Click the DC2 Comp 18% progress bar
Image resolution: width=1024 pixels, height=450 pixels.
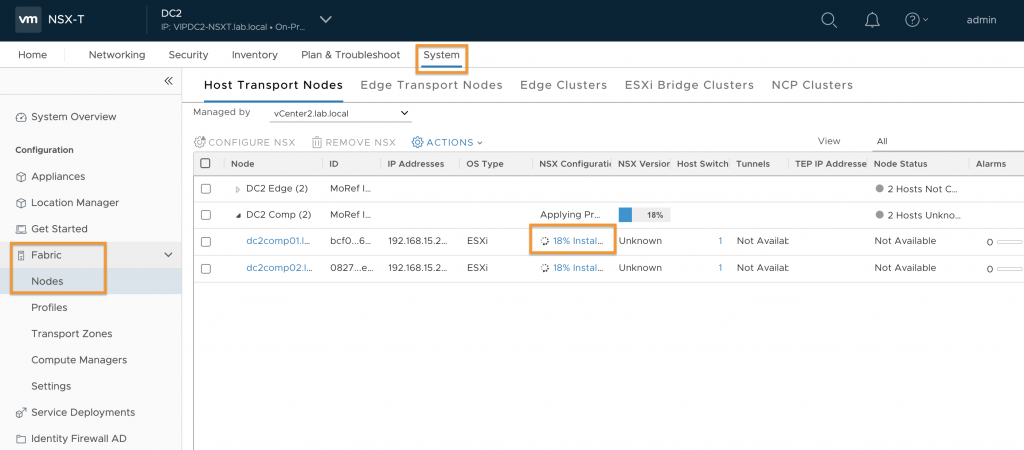644,215
